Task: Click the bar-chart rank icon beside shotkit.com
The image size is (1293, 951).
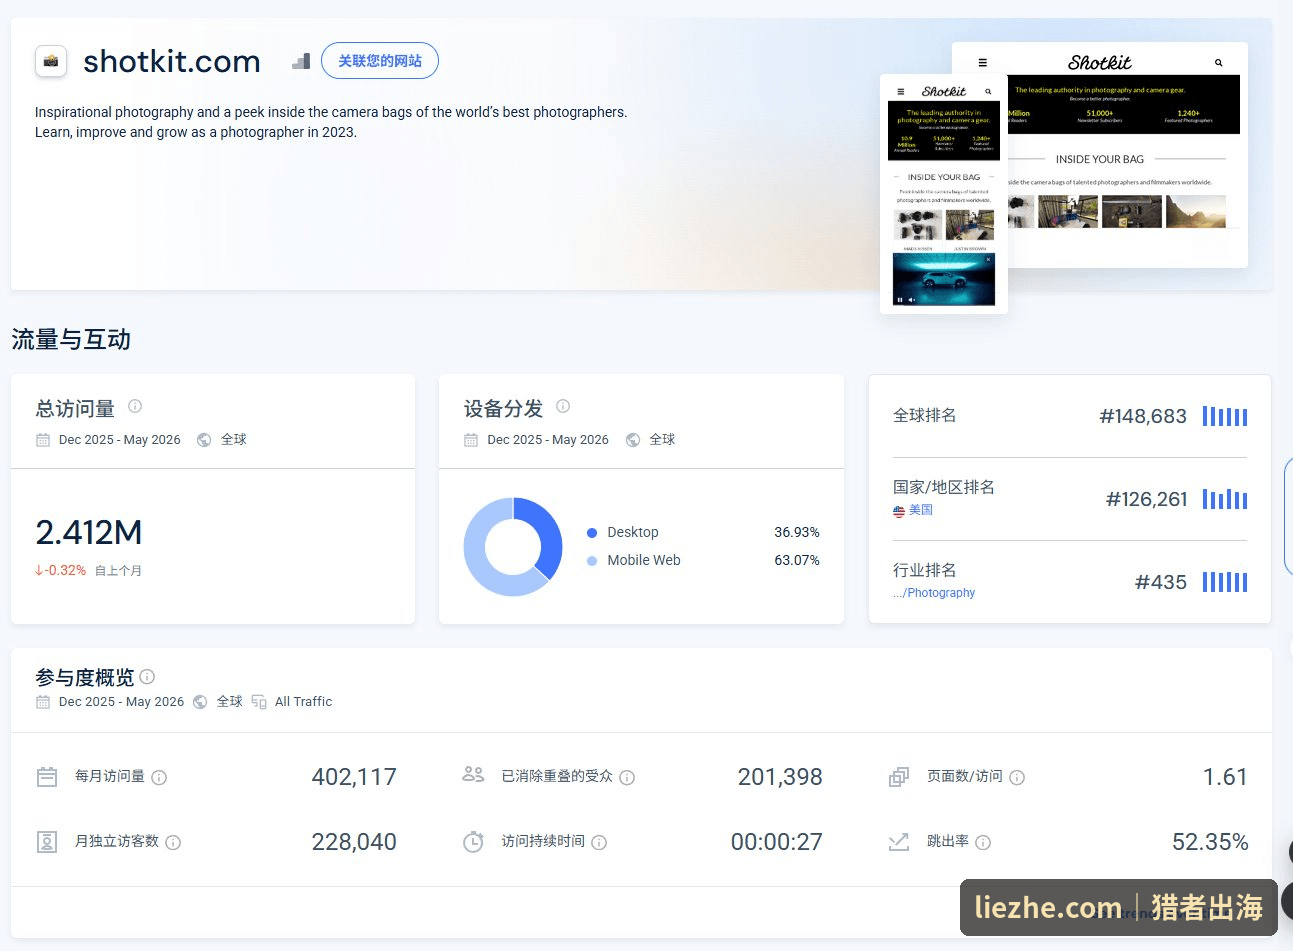Action: [301, 61]
